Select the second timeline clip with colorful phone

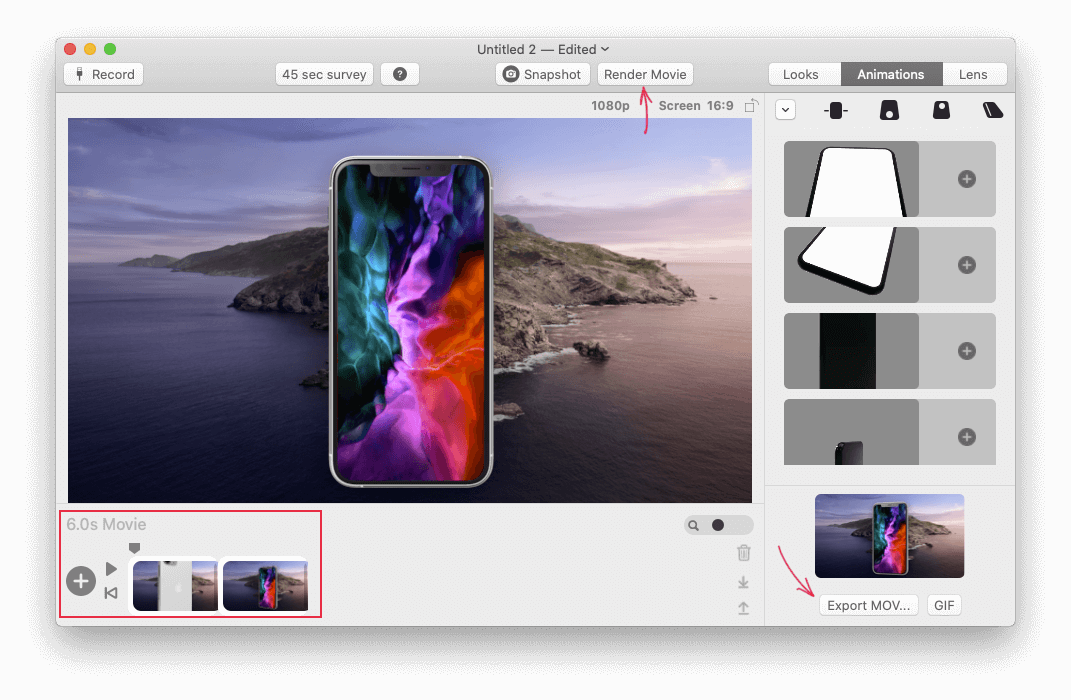click(x=266, y=585)
